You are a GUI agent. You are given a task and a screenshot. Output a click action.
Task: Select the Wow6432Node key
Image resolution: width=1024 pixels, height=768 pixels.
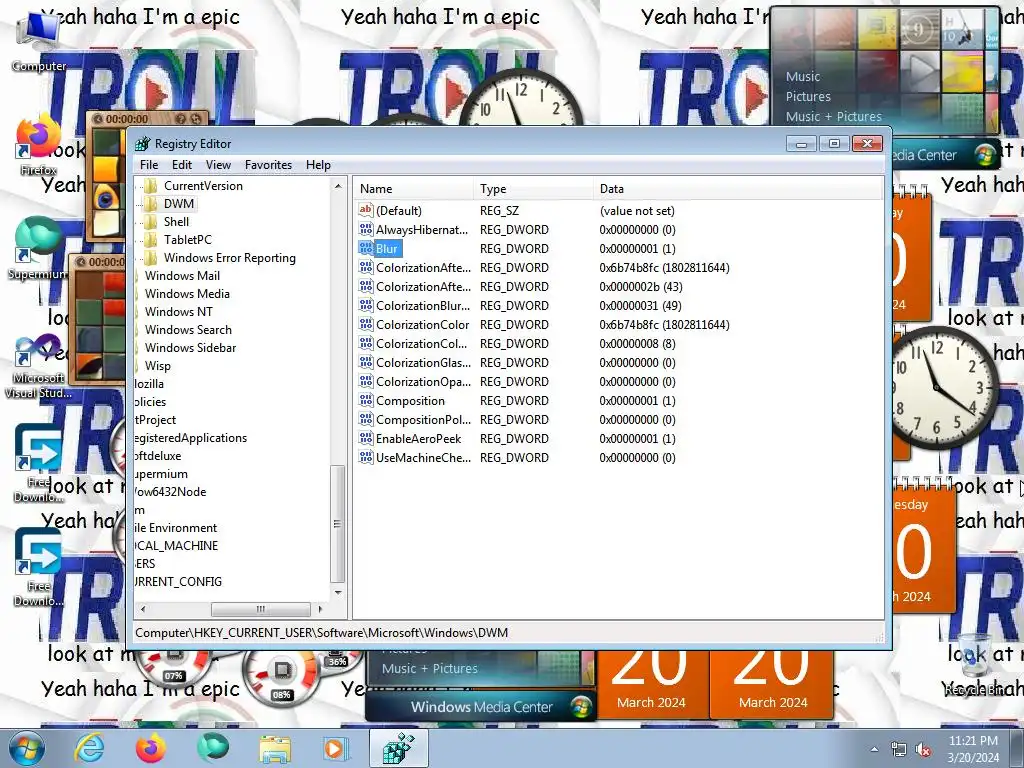coord(170,492)
